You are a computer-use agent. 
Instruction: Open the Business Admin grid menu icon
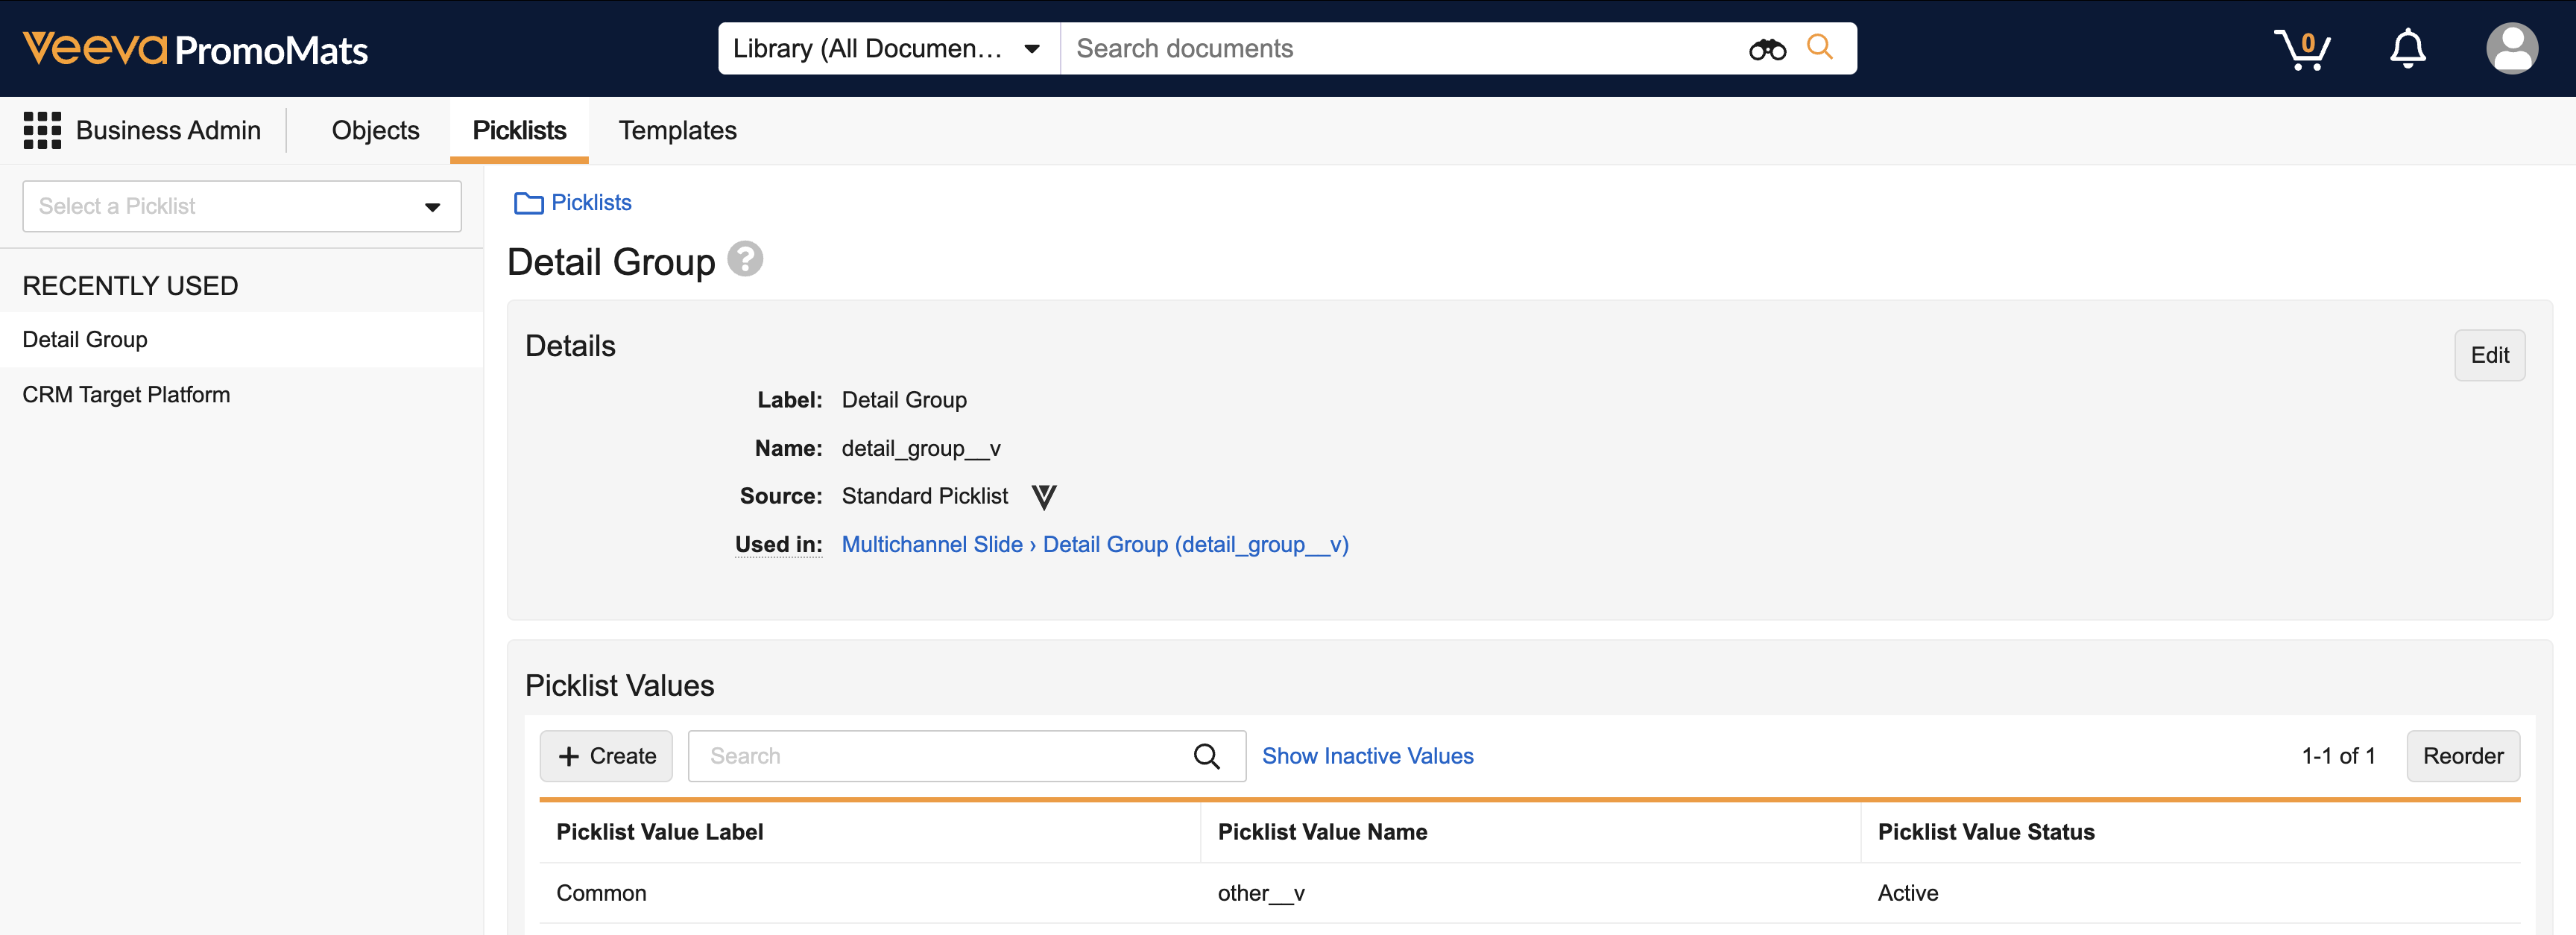pos(42,130)
